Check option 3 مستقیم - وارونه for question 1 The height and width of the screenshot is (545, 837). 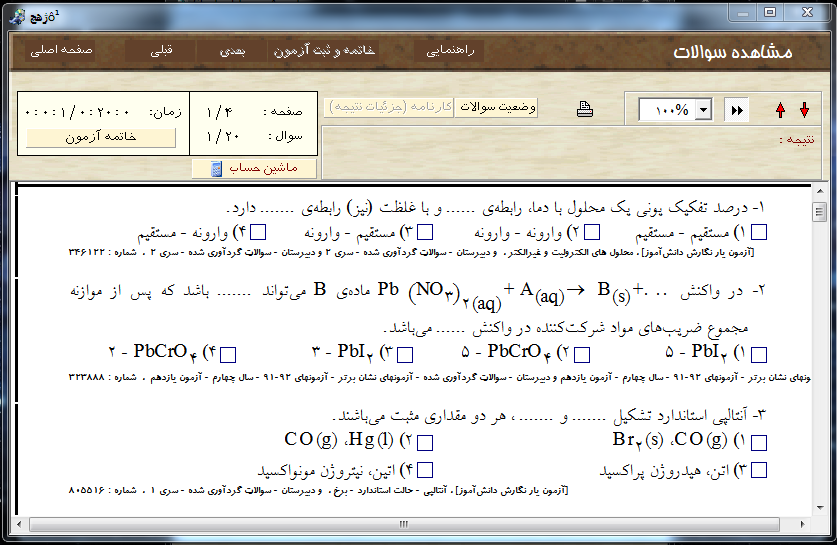coord(425,232)
